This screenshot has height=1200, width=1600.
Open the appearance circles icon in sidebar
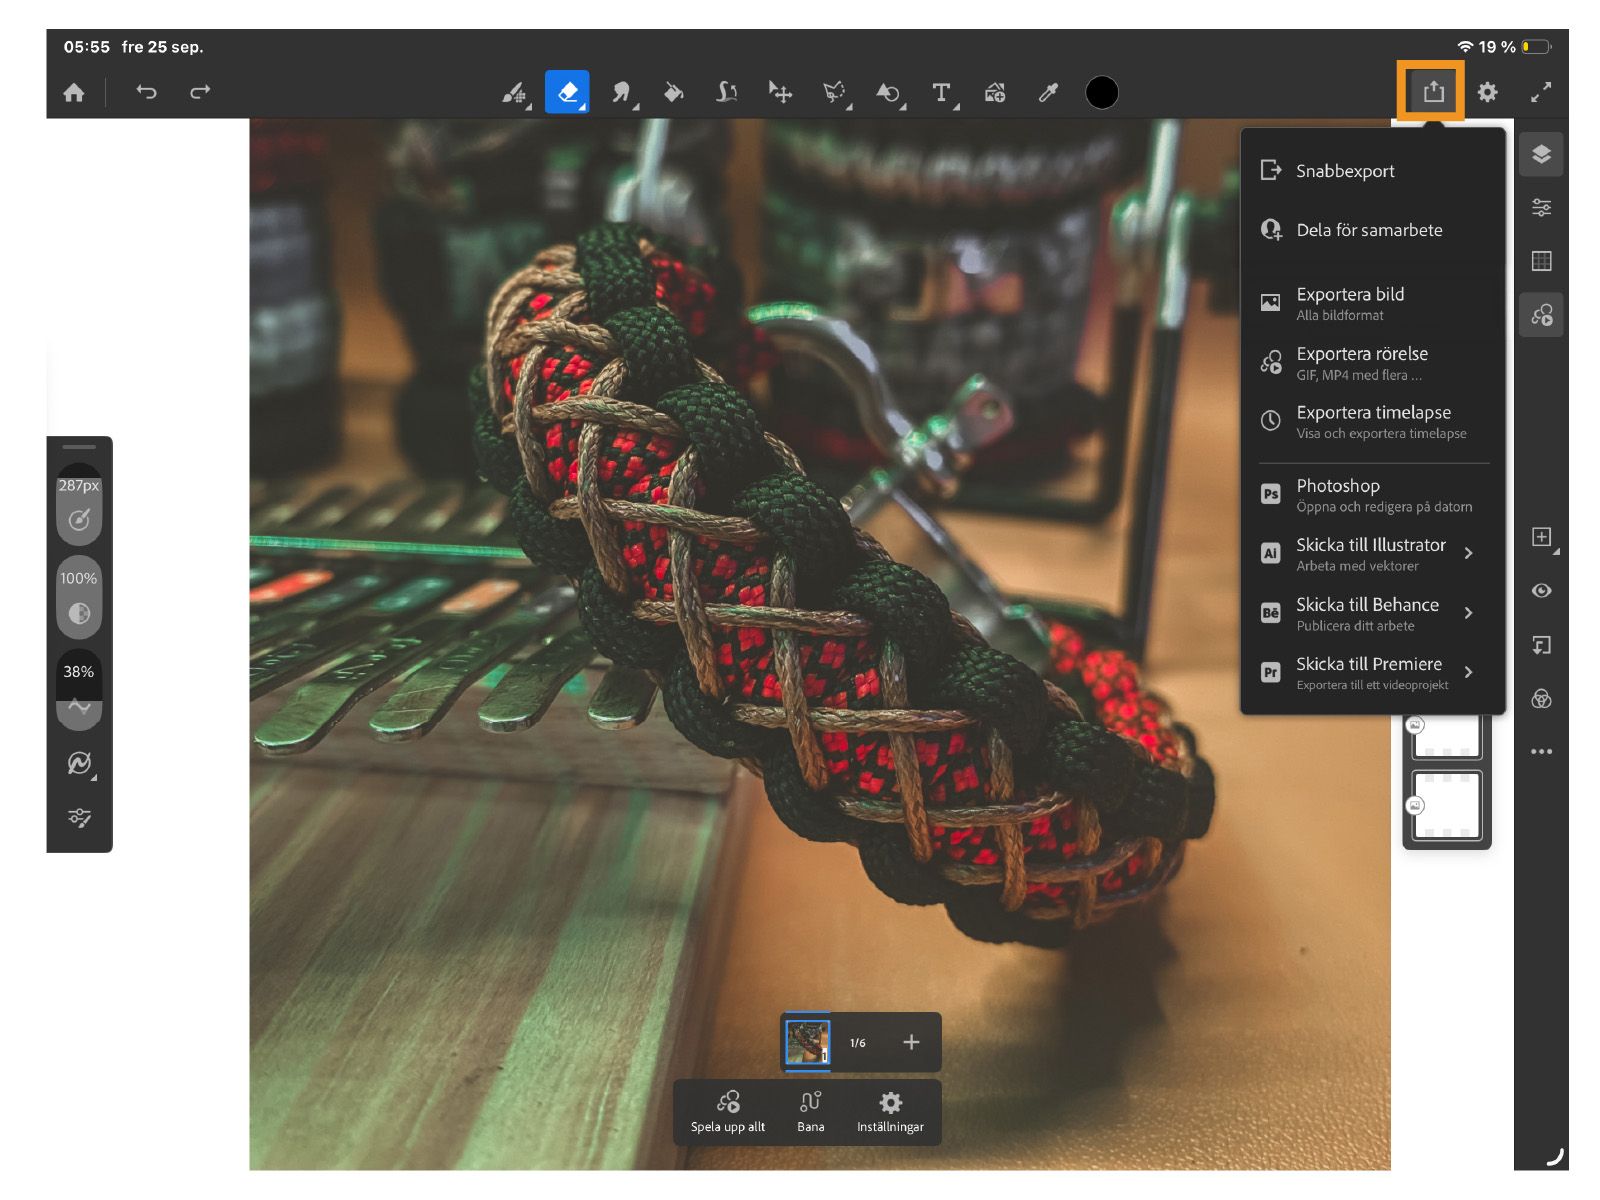(x=1541, y=698)
